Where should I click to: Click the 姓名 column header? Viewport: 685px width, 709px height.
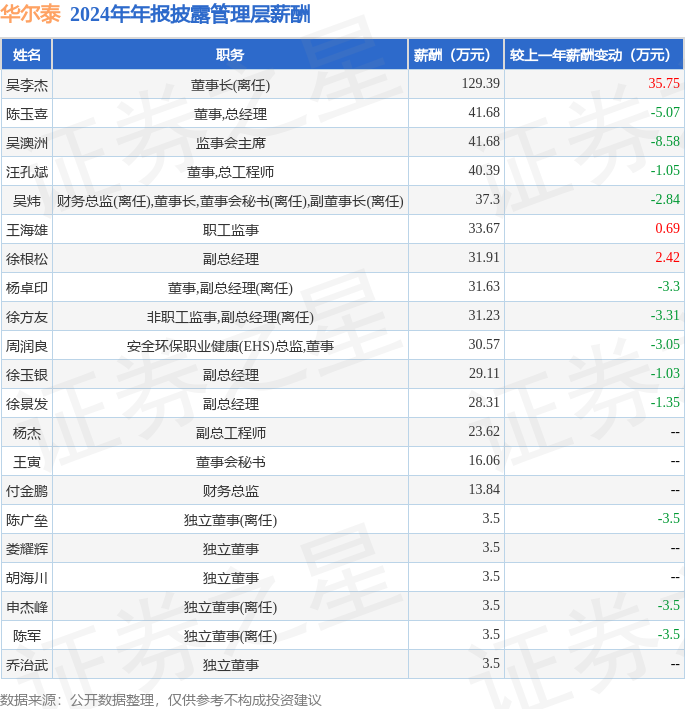click(27, 55)
